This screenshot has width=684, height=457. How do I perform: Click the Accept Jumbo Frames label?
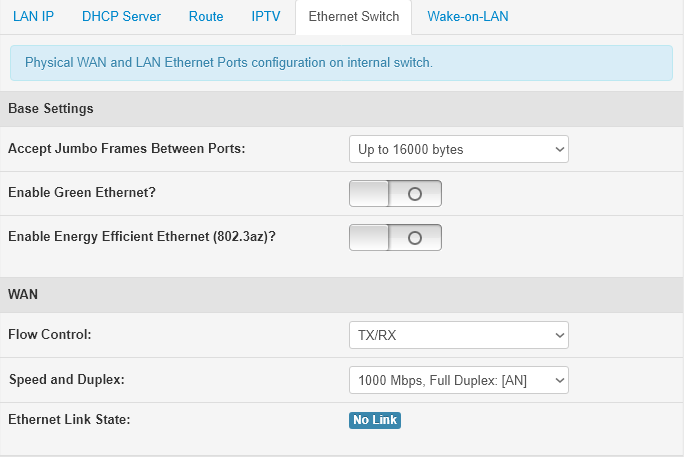click(x=127, y=149)
